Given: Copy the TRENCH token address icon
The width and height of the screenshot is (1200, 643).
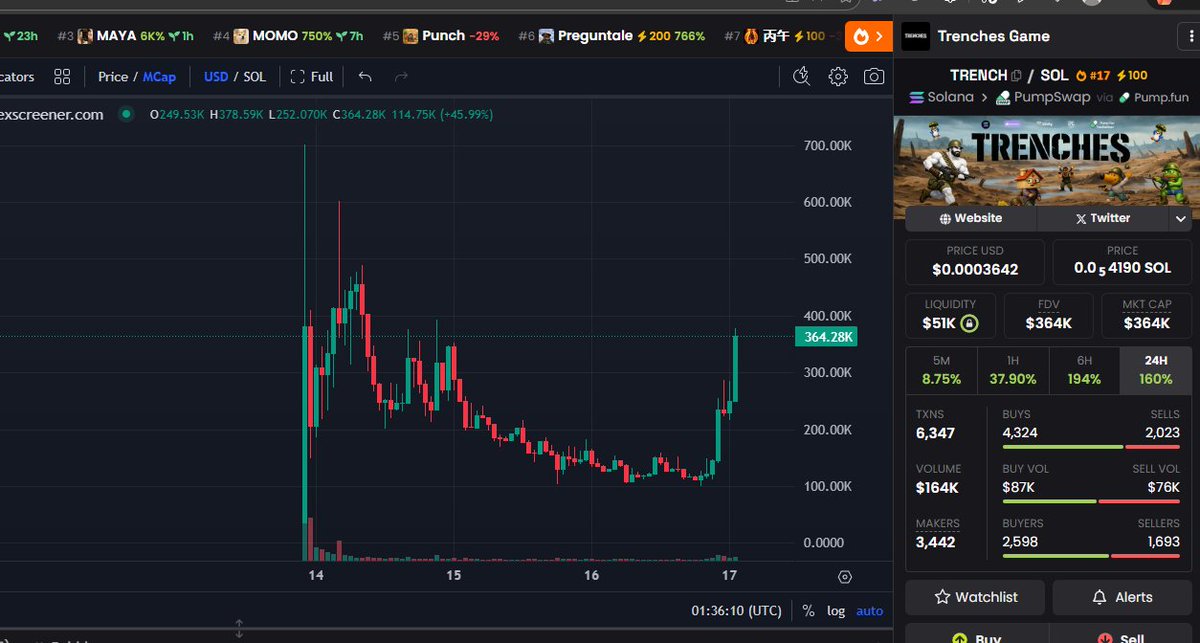Looking at the screenshot, I should [x=1016, y=75].
